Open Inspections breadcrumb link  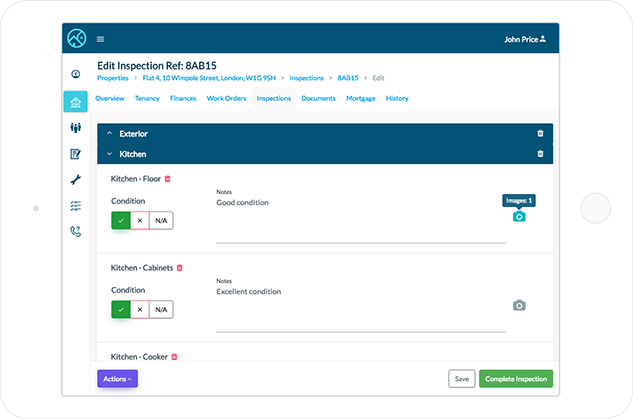coord(306,78)
